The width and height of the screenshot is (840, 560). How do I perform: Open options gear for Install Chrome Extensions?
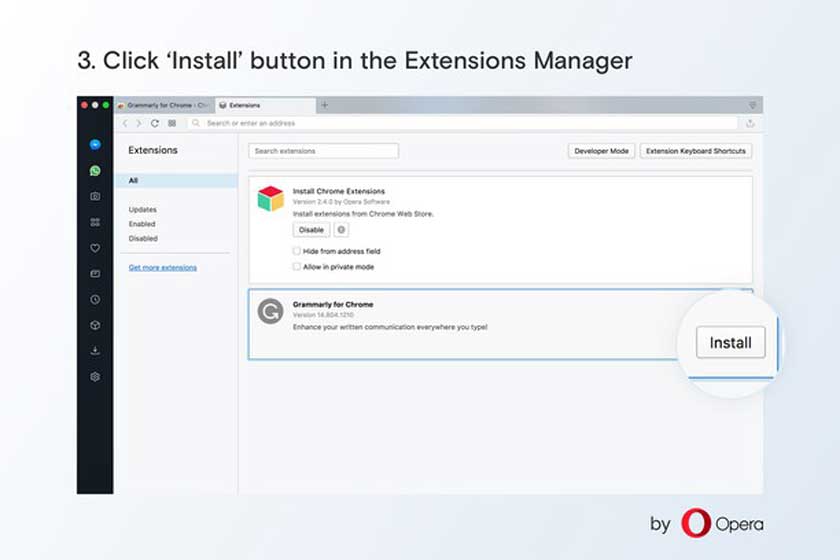click(x=341, y=230)
